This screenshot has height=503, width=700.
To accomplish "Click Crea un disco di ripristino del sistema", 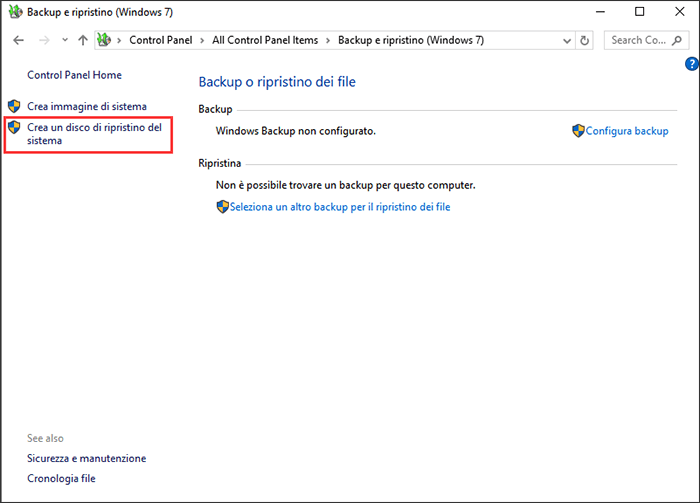I will coord(94,134).
